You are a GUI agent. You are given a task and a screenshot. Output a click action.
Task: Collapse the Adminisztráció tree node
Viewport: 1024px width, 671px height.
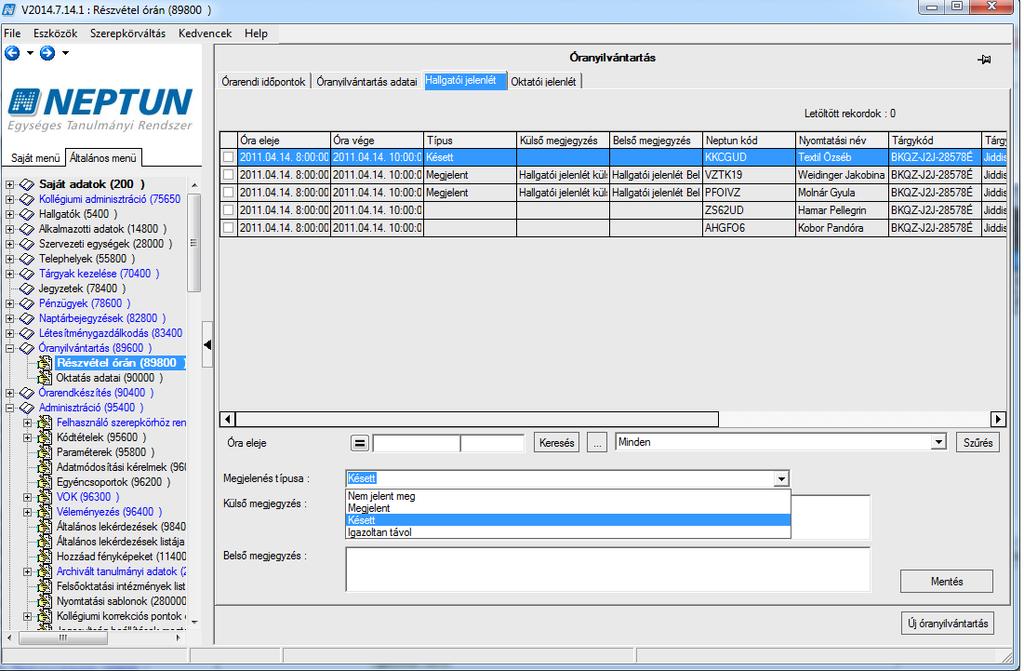coord(10,408)
